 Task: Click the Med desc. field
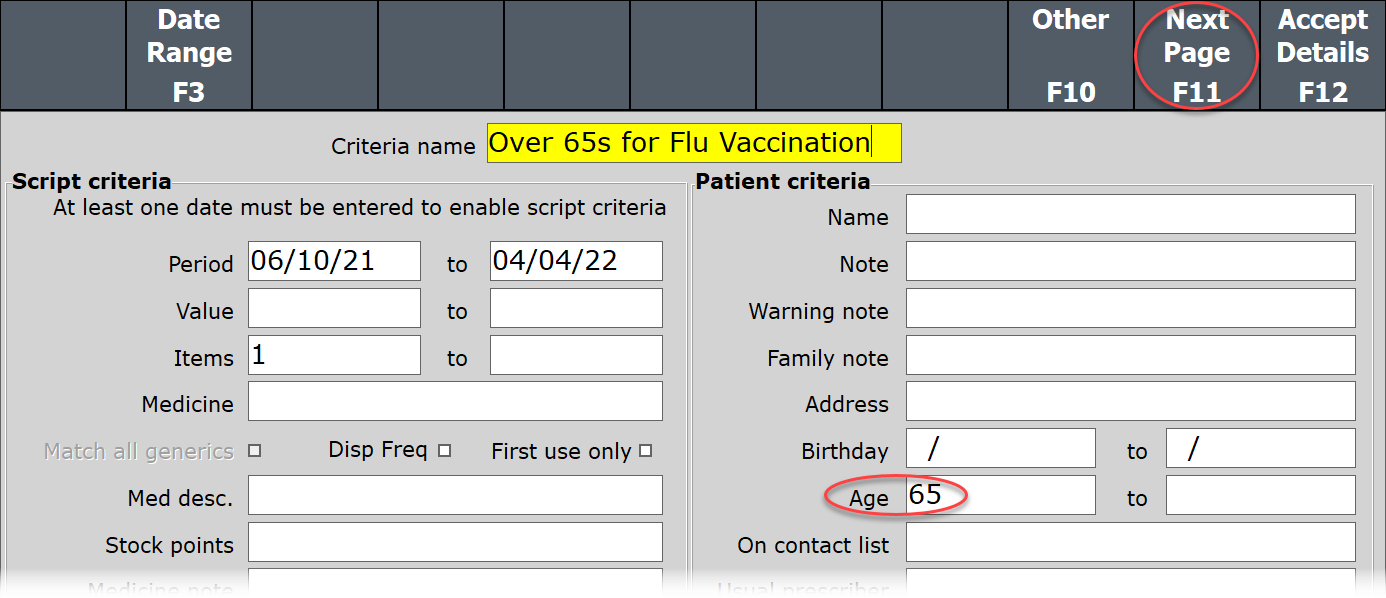pyautogui.click(x=455, y=495)
